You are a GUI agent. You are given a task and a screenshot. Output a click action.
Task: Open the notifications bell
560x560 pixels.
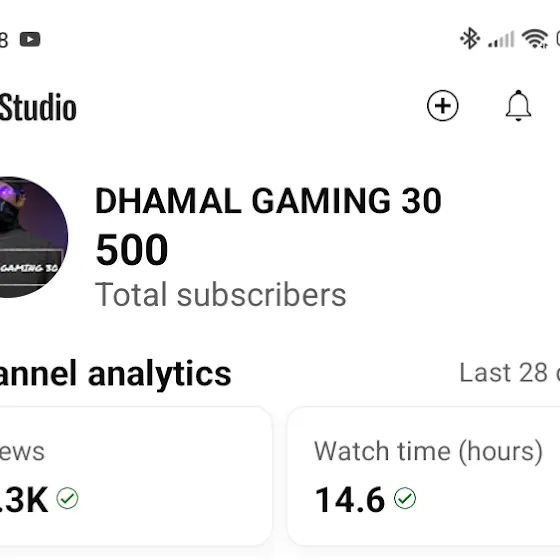pos(518,106)
